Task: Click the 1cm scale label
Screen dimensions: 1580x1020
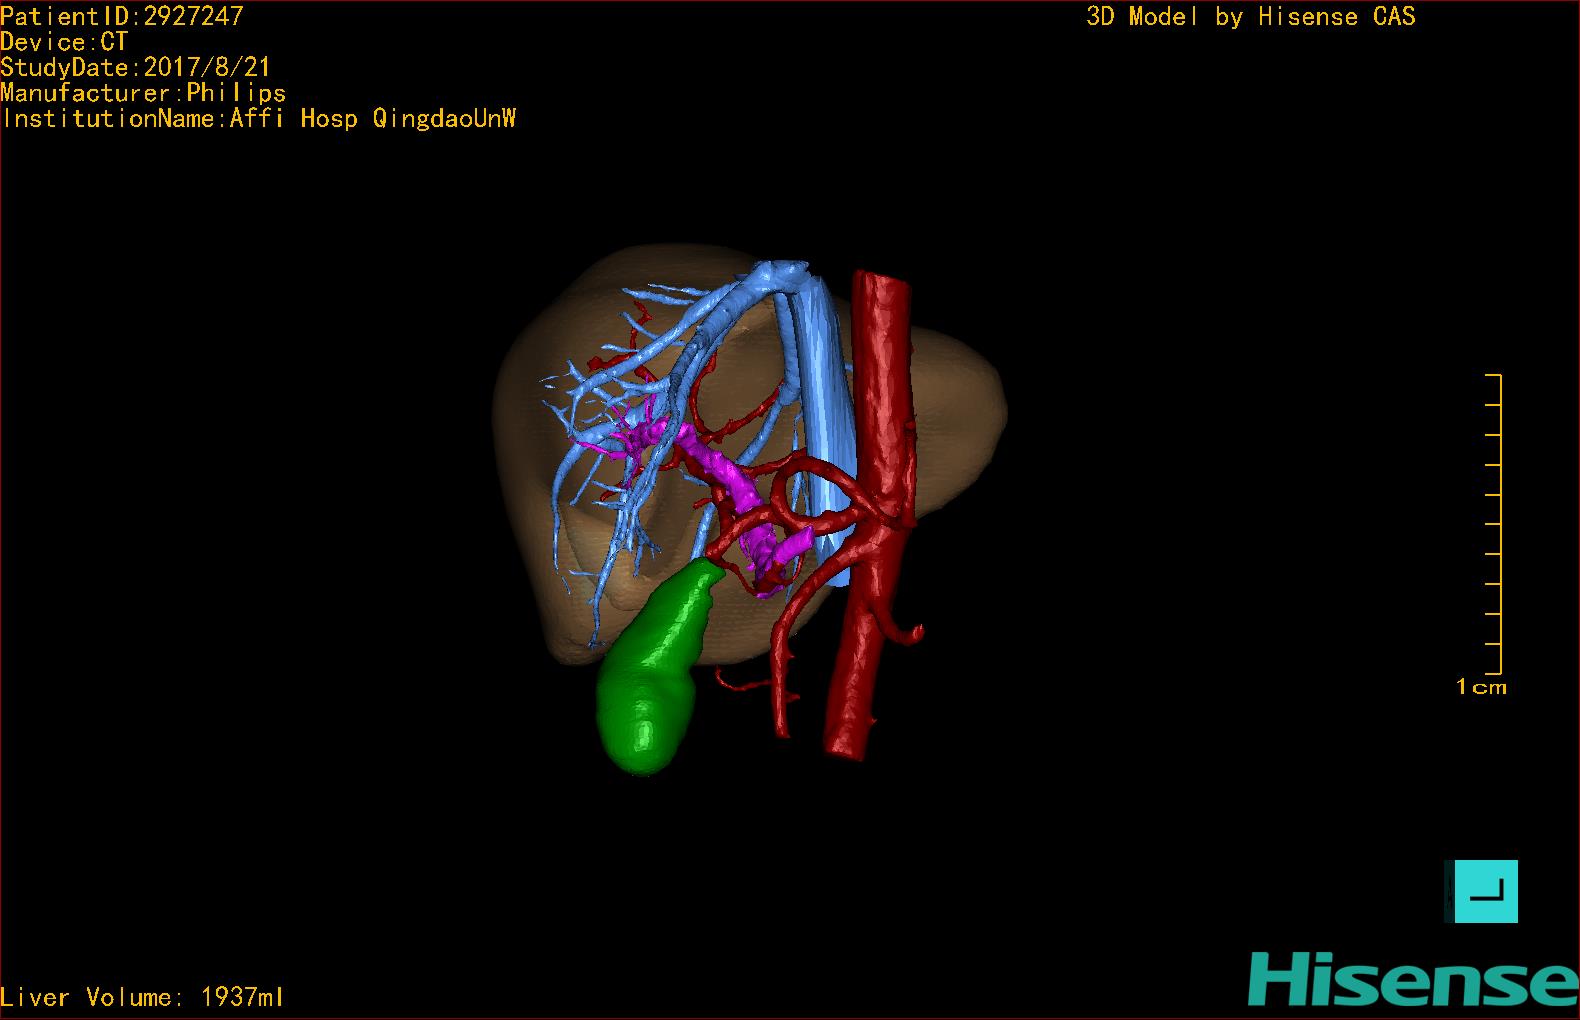Action: (1481, 687)
